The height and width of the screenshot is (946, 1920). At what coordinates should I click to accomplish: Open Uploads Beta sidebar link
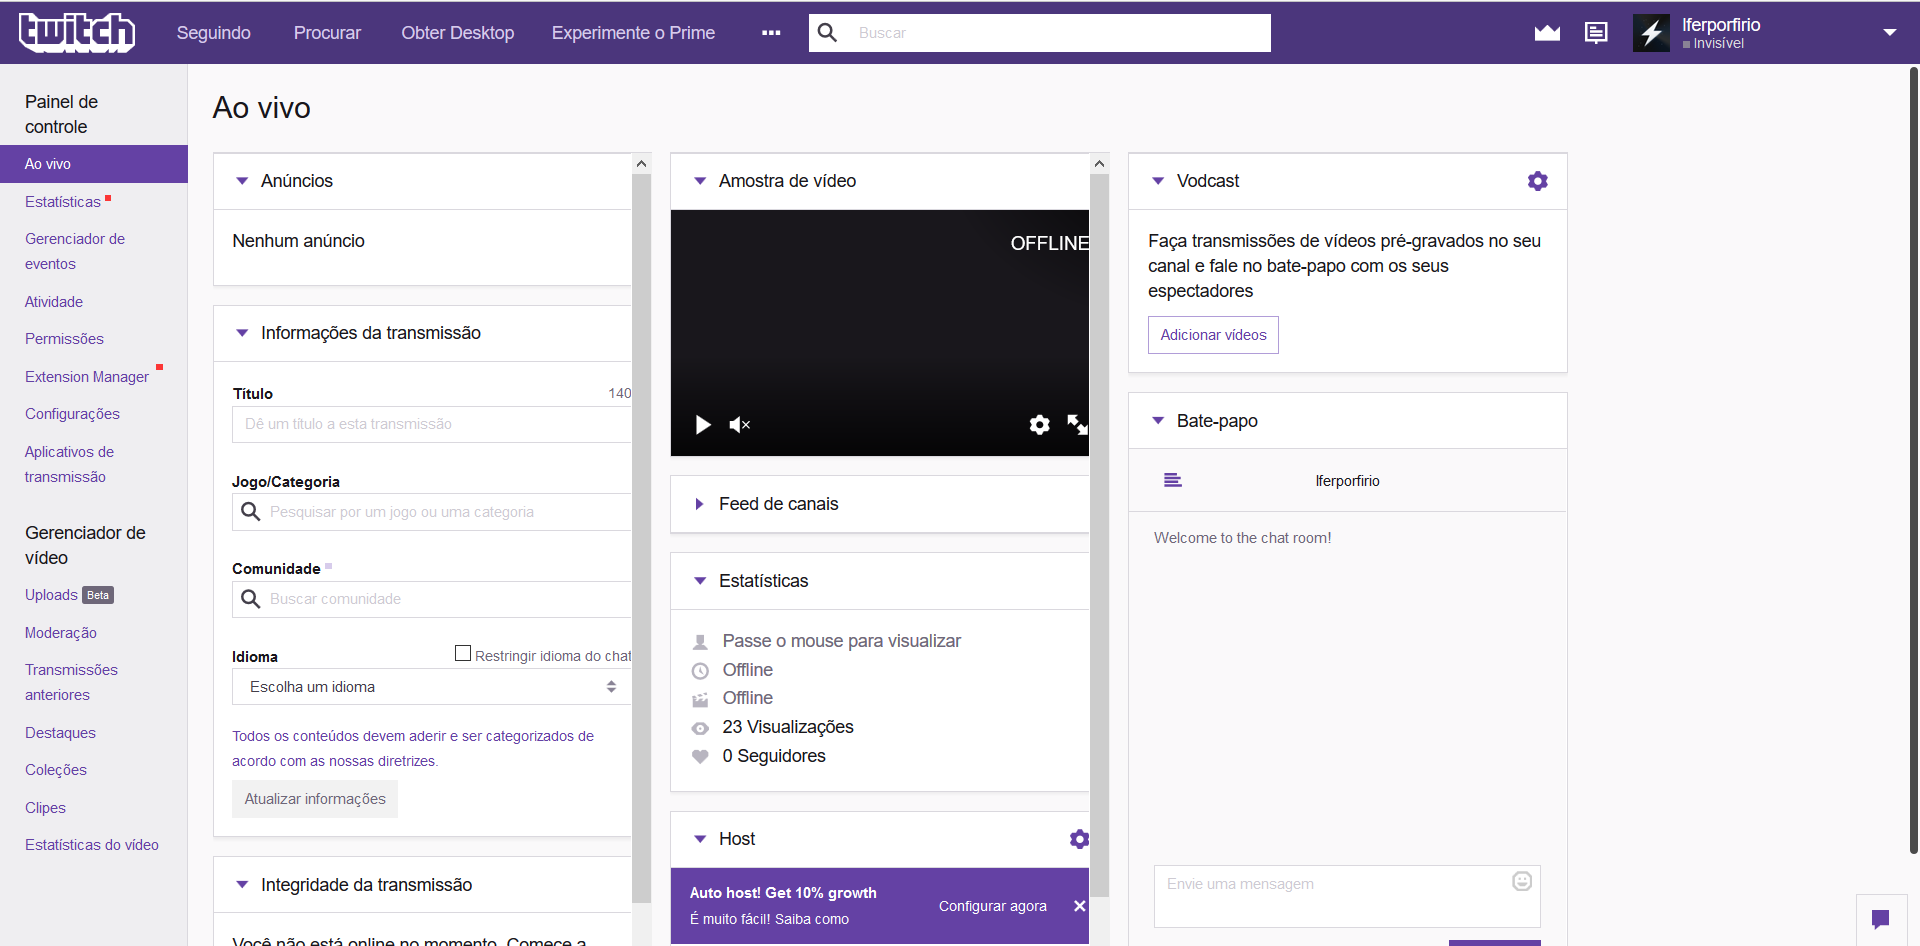pyautogui.click(x=69, y=595)
